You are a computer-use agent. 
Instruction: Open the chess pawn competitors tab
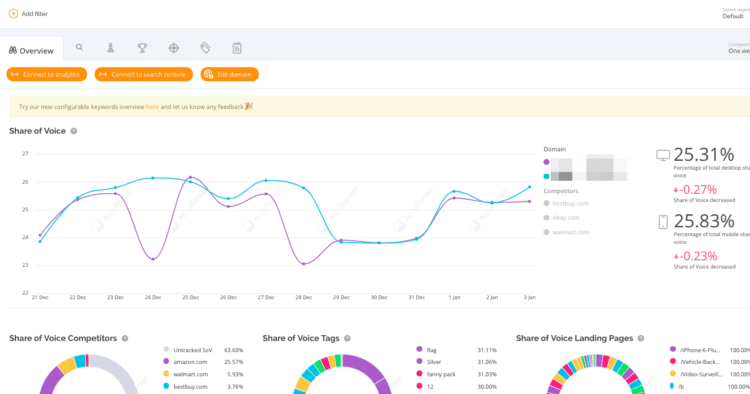110,47
